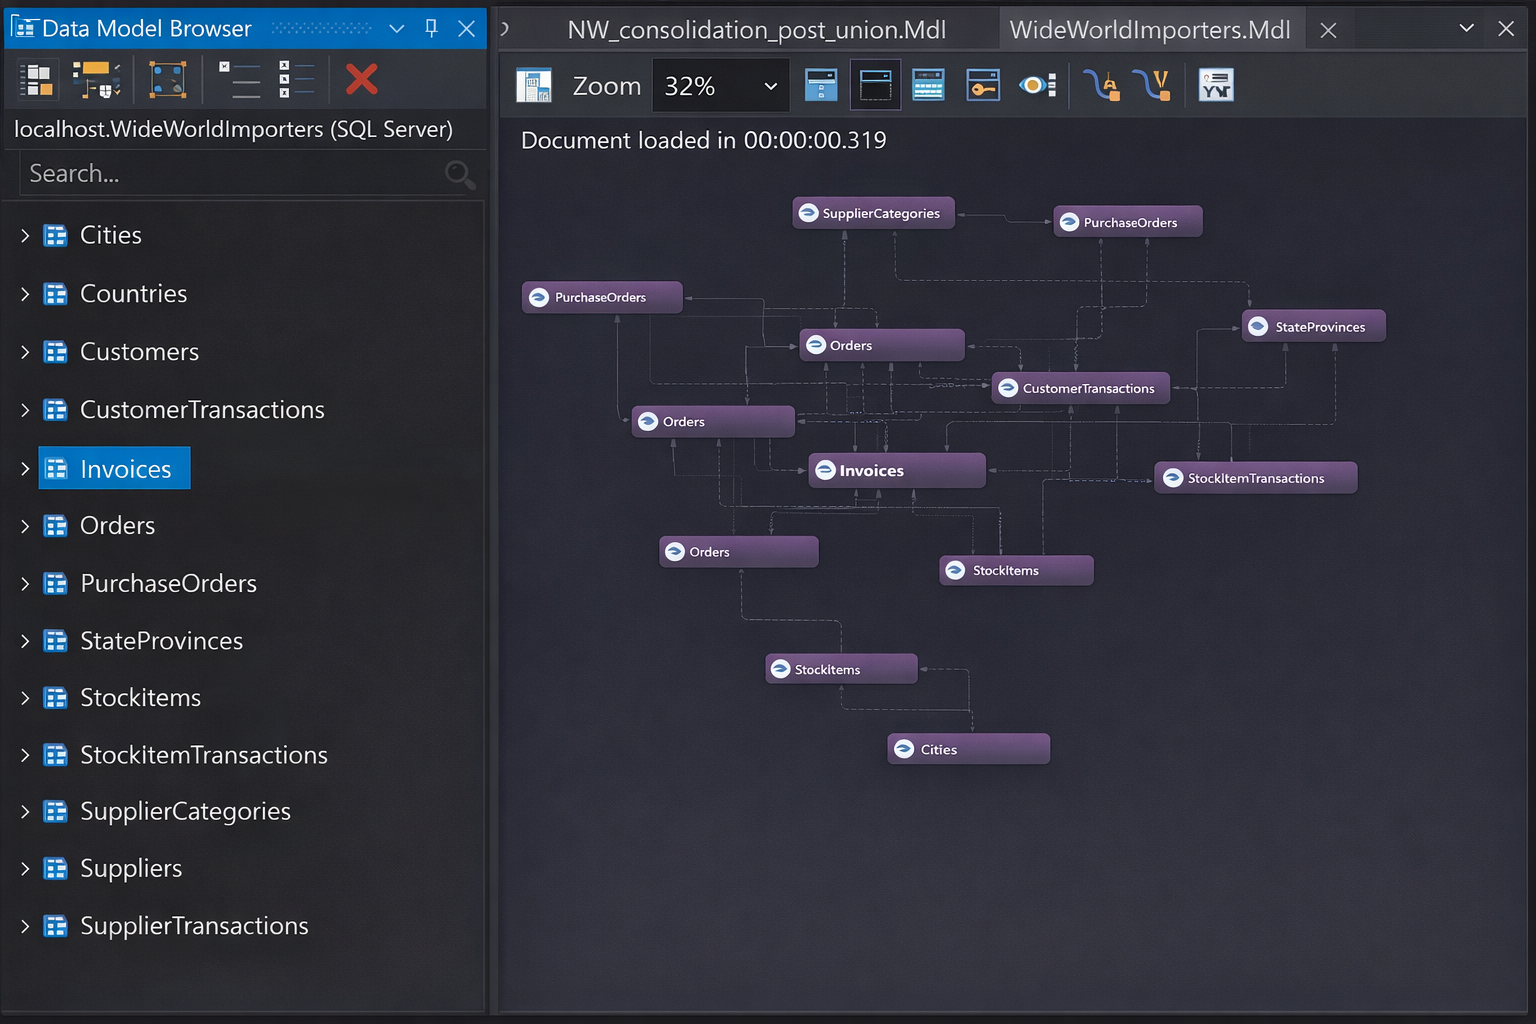Select Customers in the model tree
Screen dimensions: 1536x1024
139,352
